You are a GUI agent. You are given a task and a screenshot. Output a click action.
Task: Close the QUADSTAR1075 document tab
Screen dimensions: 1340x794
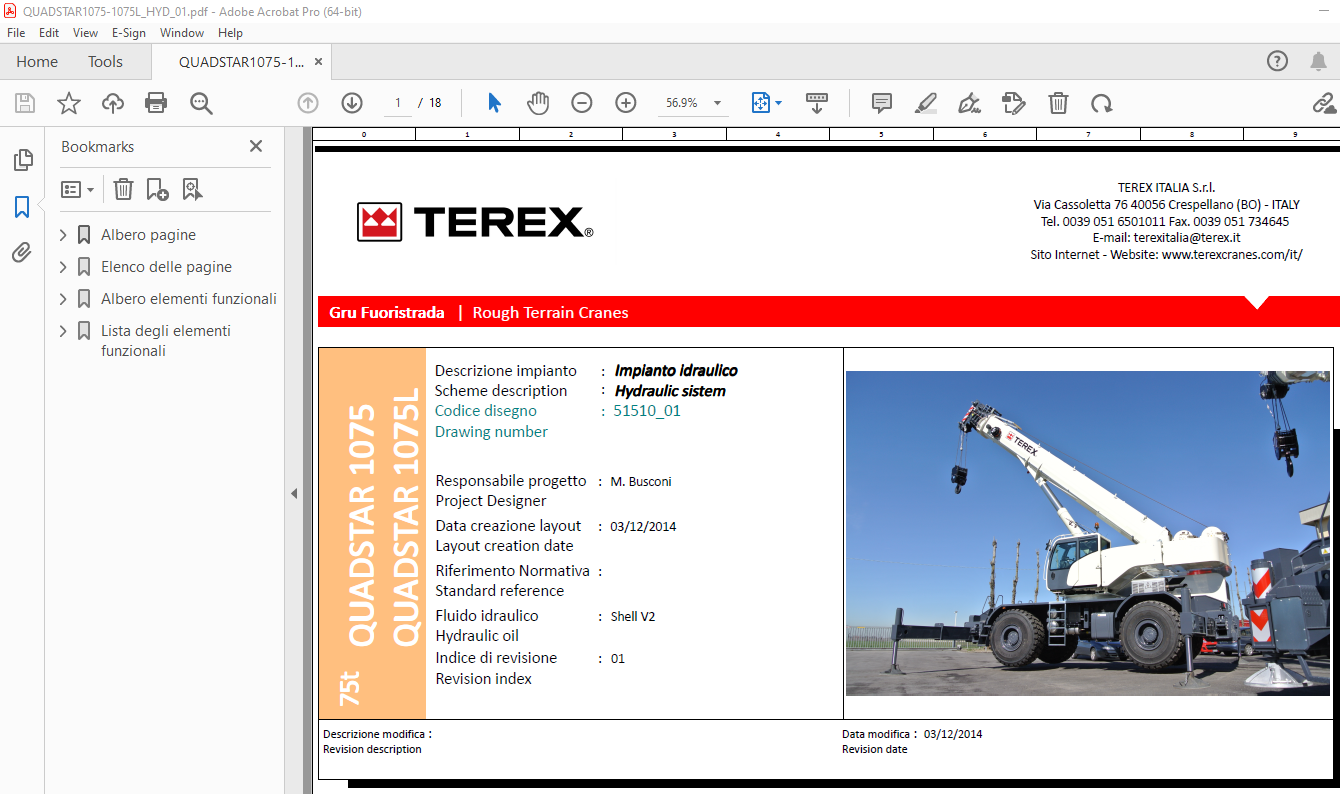[318, 61]
